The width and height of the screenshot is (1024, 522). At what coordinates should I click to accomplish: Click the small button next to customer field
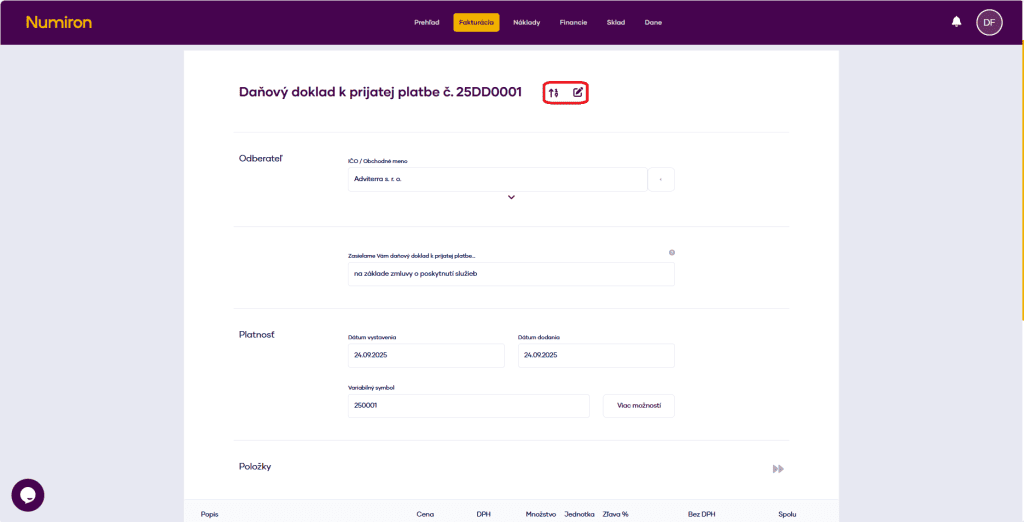tap(661, 179)
